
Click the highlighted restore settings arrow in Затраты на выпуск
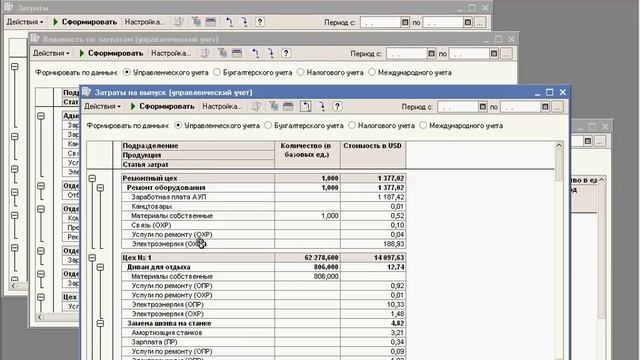click(306, 107)
